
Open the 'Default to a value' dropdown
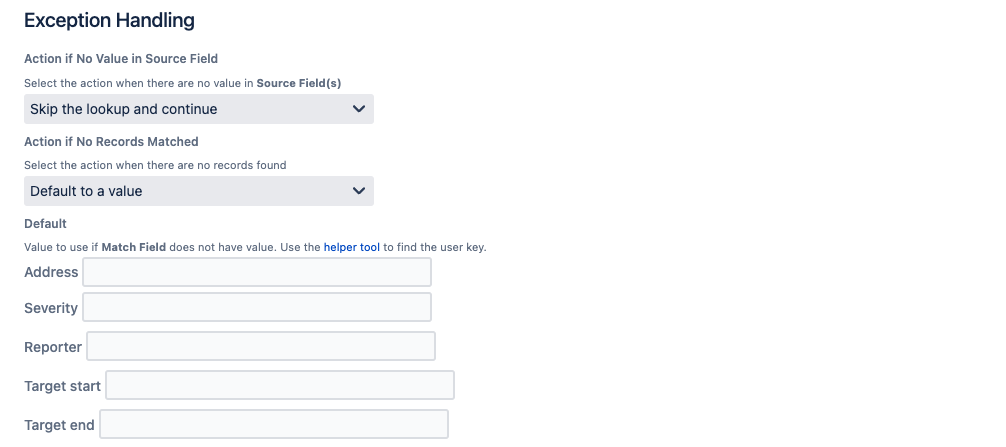(x=190, y=191)
